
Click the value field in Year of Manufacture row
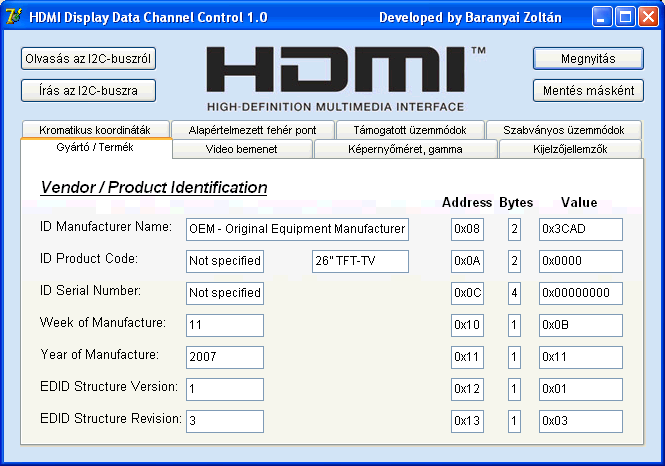[581, 357]
